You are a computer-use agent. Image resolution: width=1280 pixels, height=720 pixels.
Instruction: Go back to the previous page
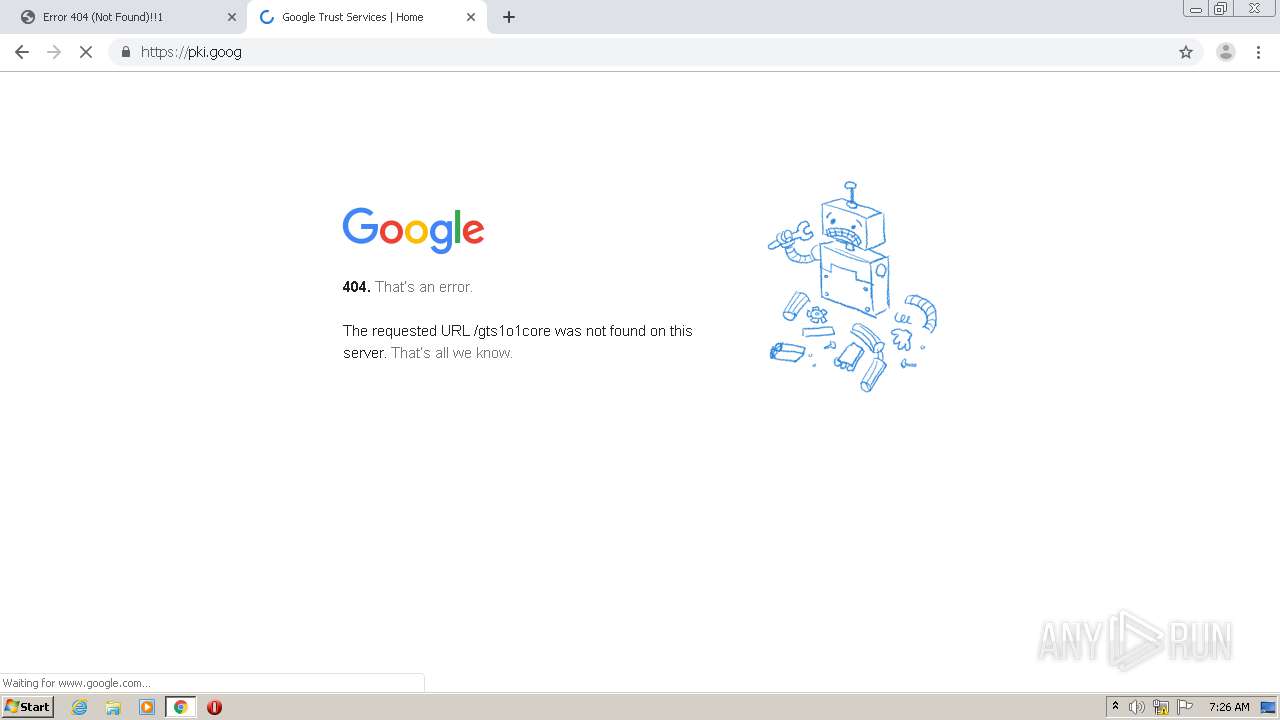coord(22,52)
